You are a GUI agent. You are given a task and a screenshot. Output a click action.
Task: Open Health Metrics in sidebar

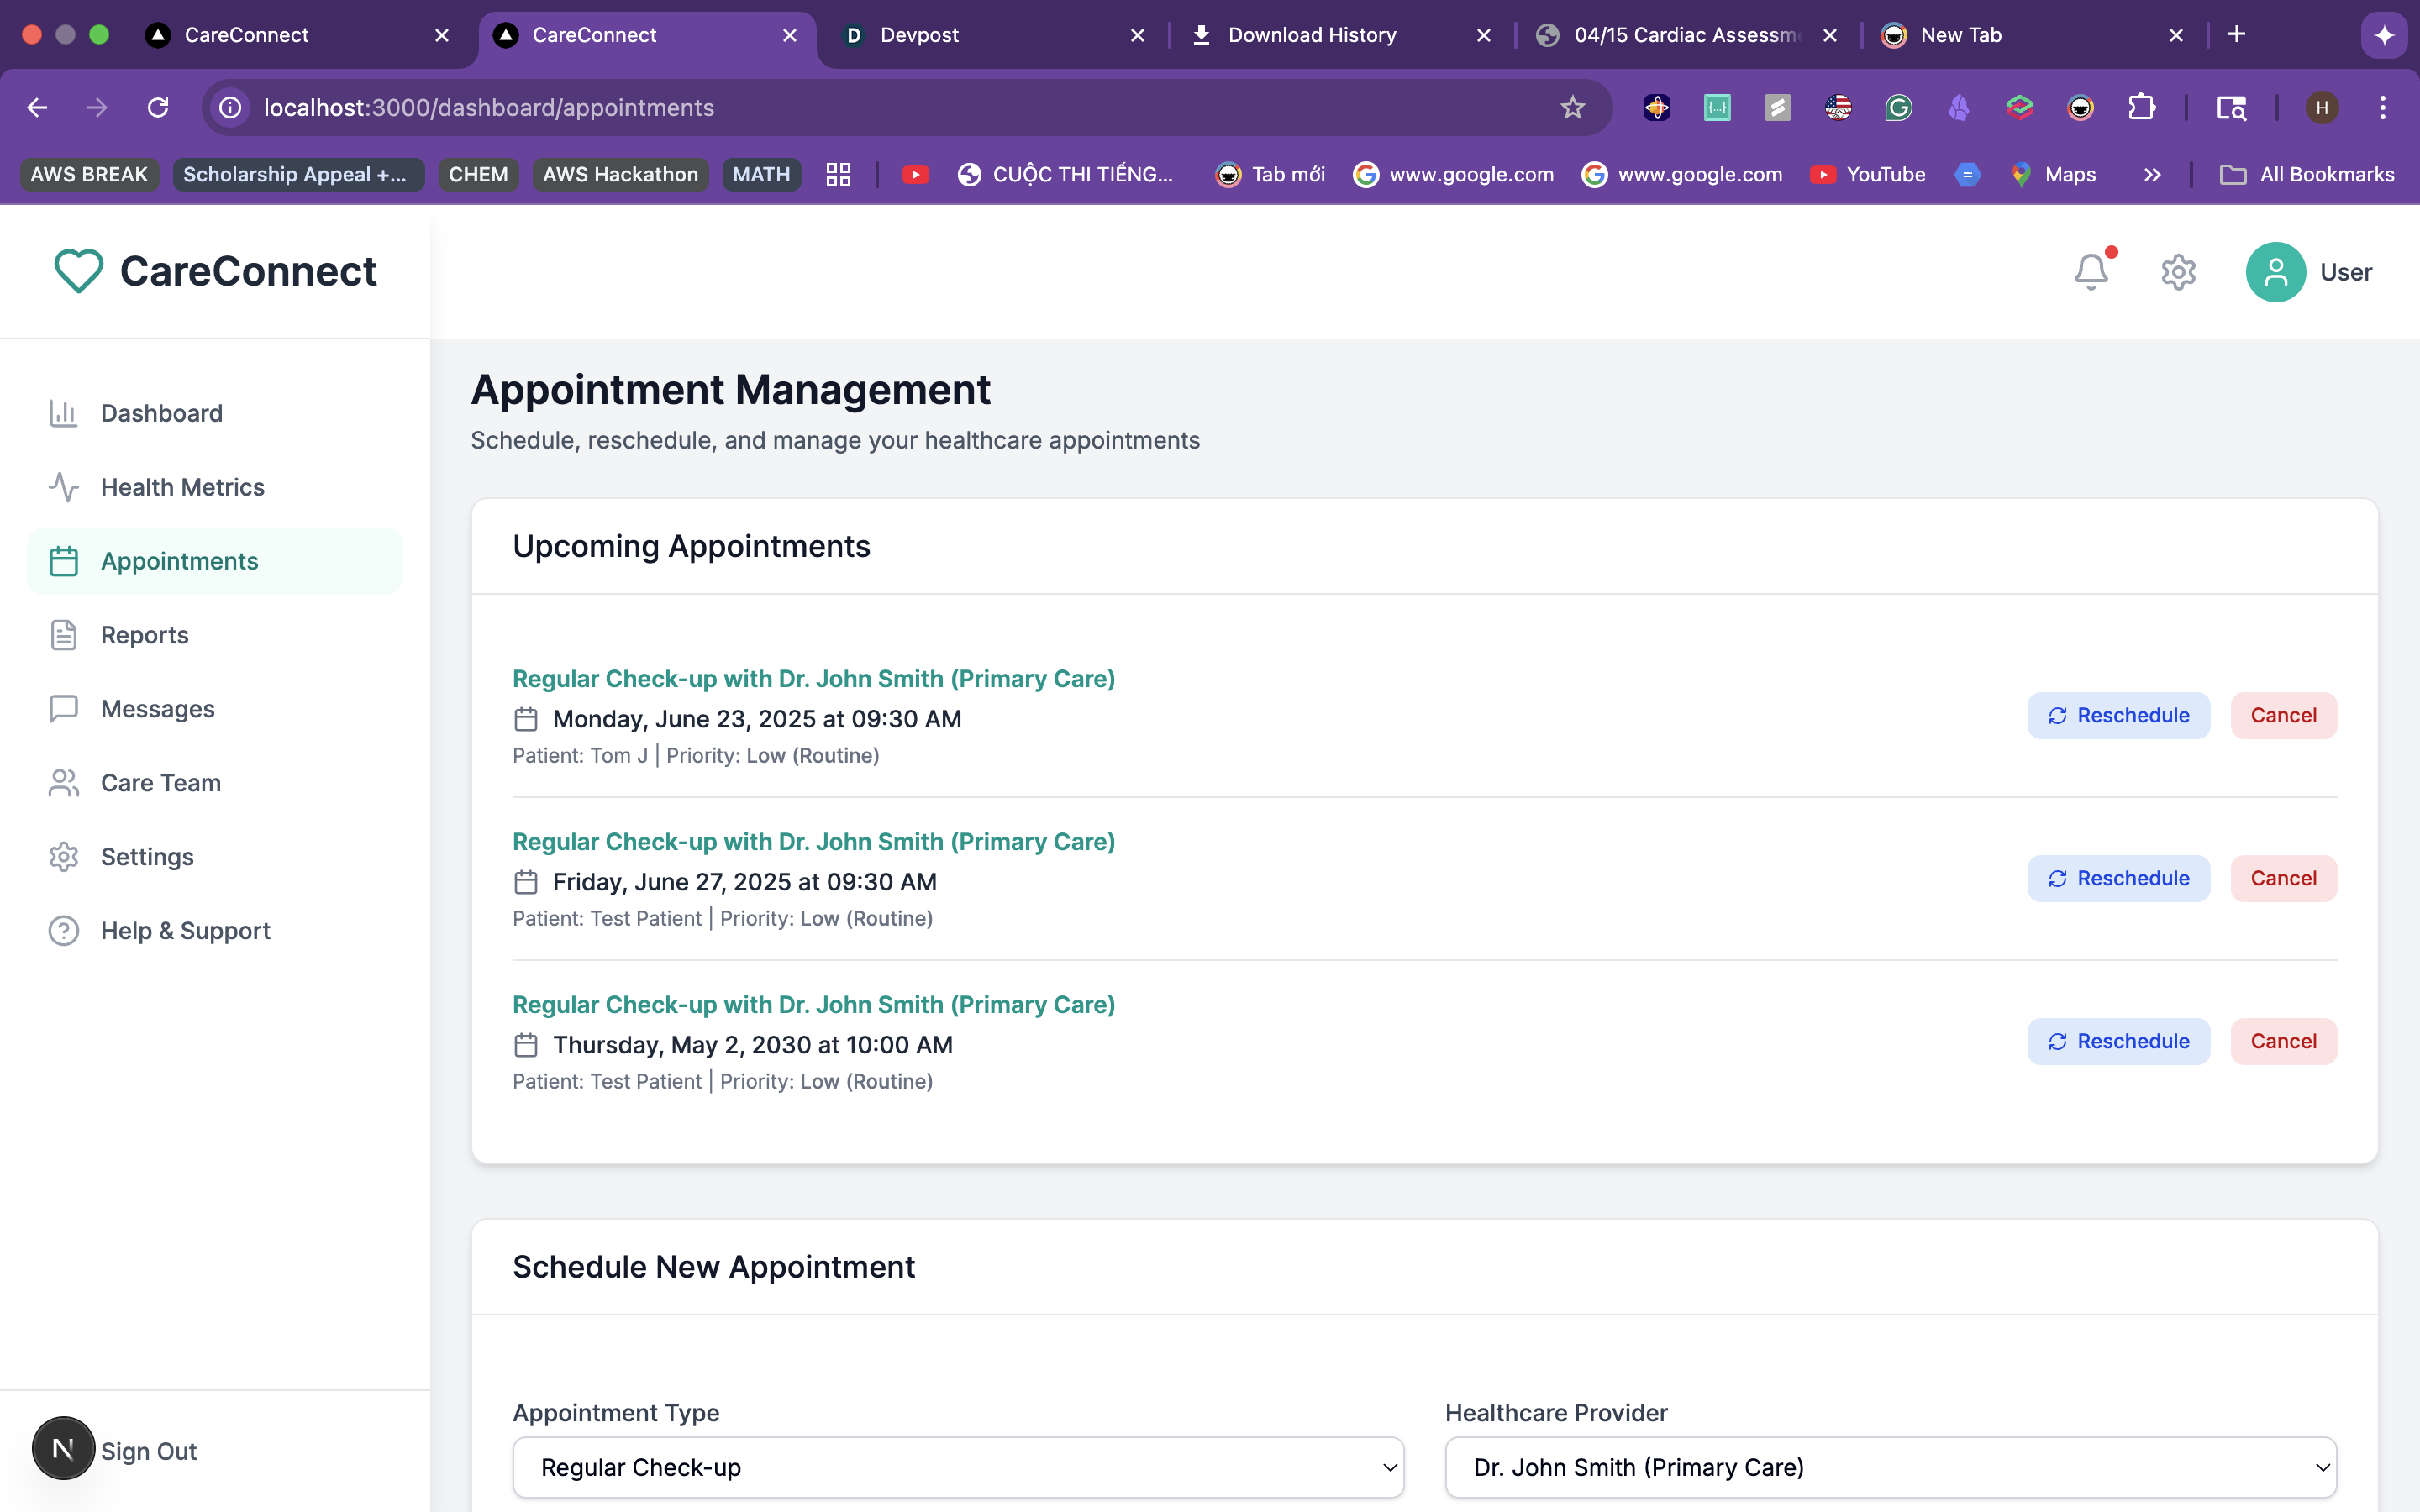pos(182,487)
